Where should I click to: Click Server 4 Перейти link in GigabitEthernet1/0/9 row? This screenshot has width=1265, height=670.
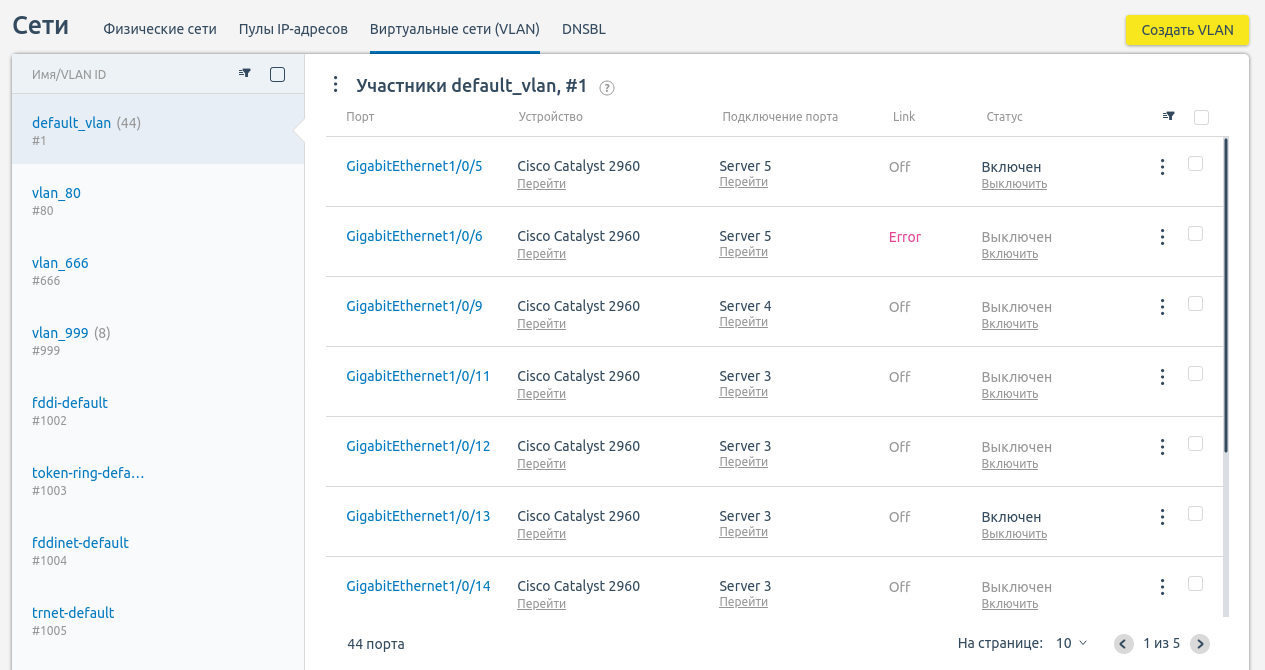click(x=743, y=322)
